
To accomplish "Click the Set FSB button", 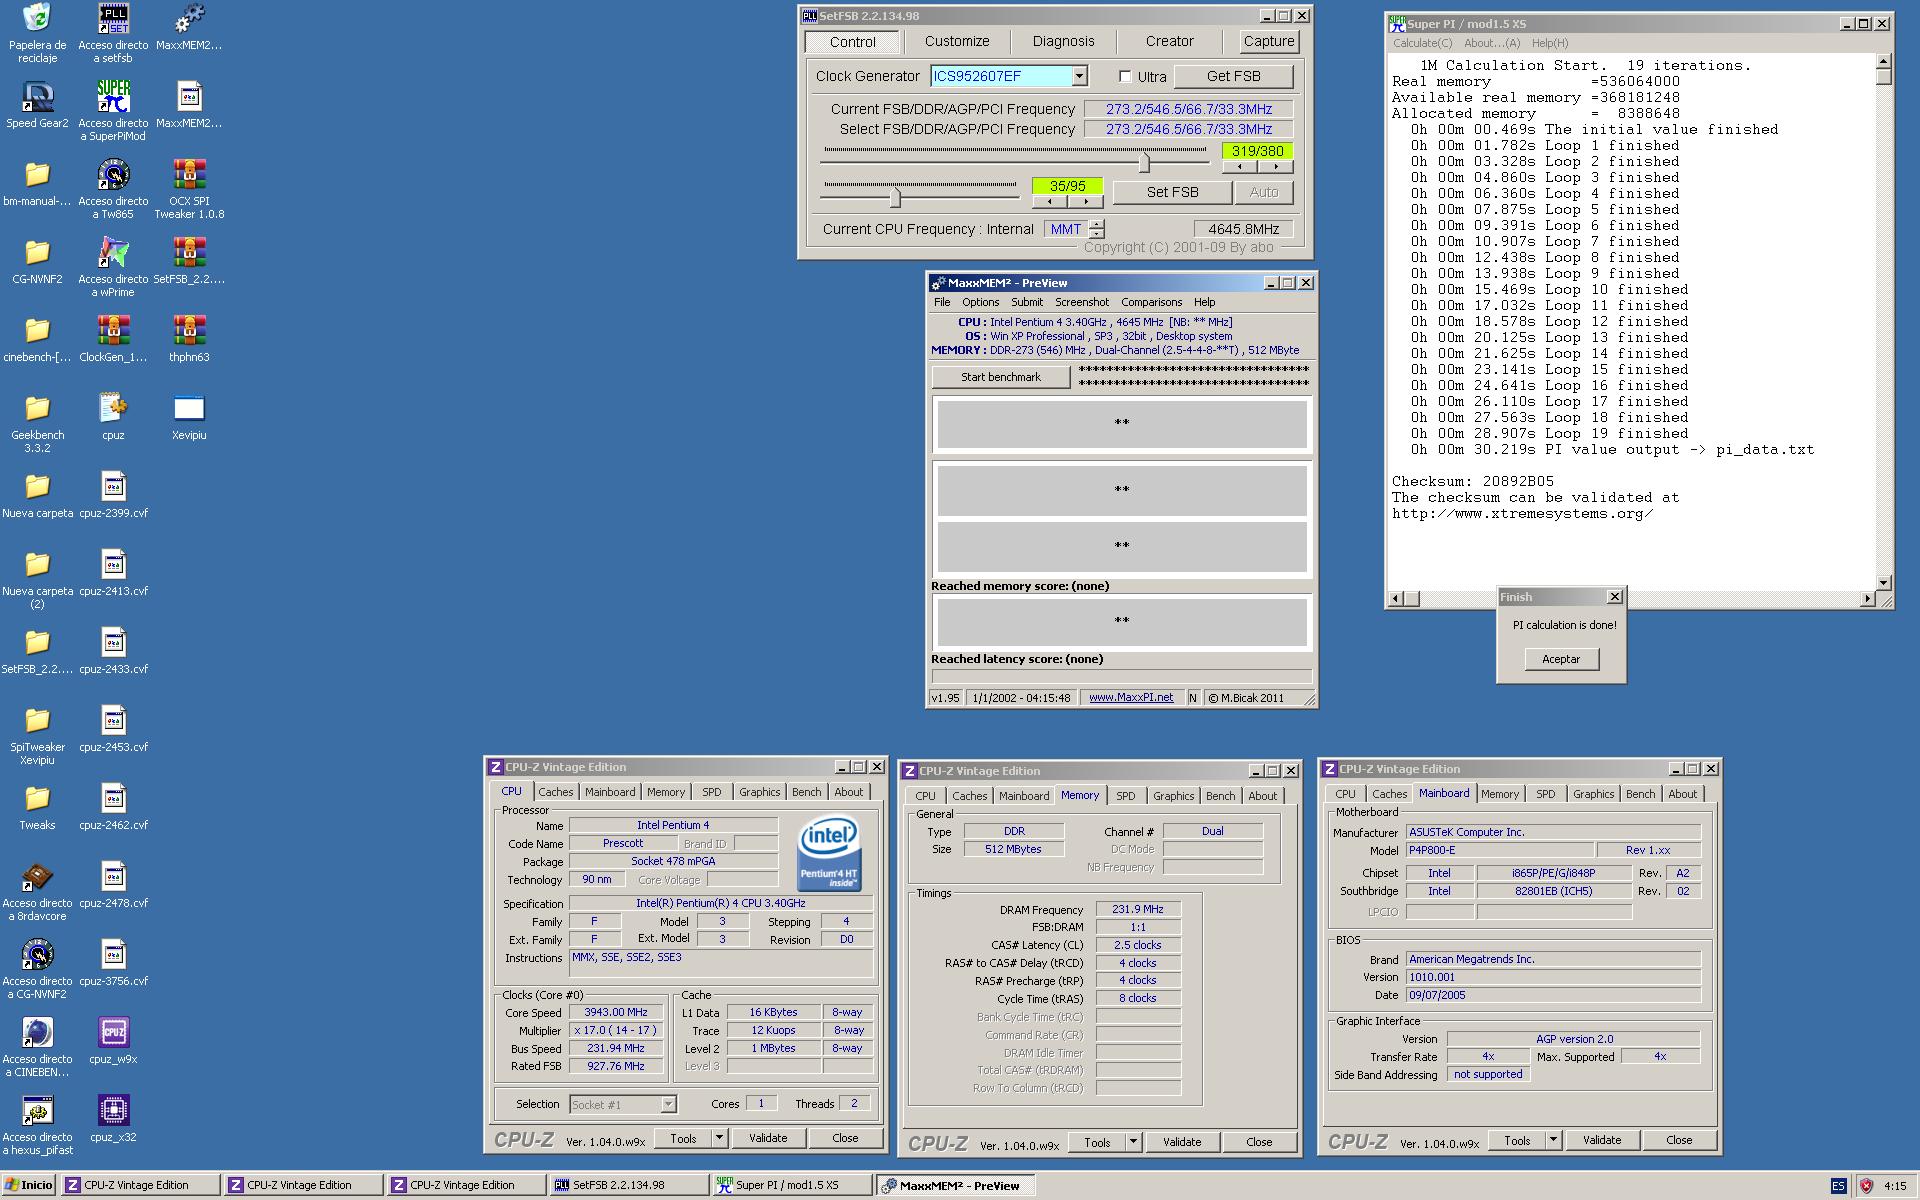I will [1172, 192].
